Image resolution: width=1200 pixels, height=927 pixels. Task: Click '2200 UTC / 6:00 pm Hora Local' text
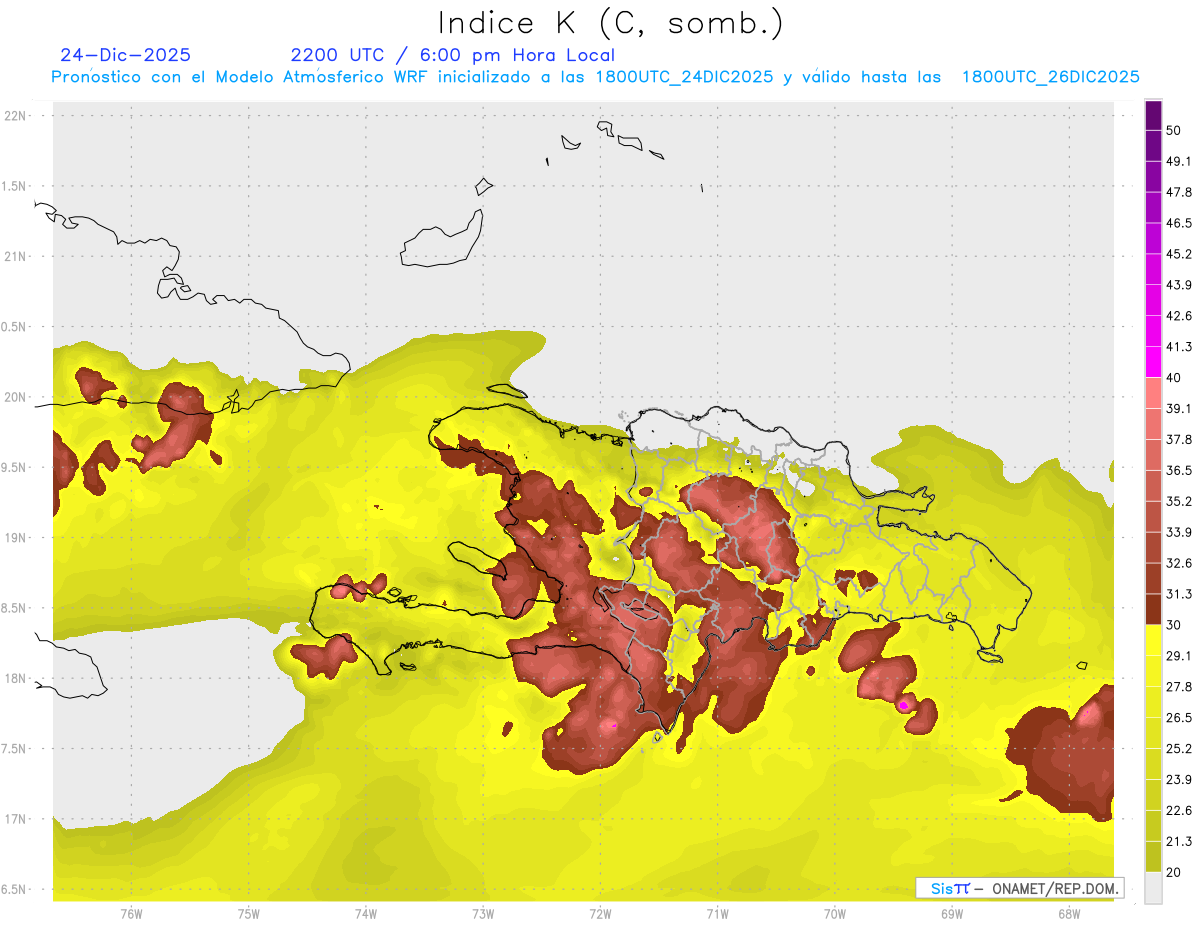click(453, 55)
